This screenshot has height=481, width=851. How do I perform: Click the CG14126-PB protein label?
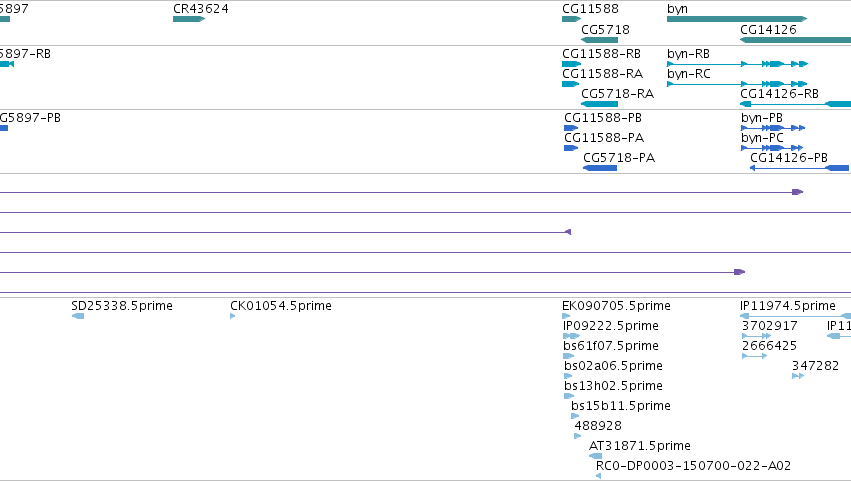pyautogui.click(x=789, y=158)
